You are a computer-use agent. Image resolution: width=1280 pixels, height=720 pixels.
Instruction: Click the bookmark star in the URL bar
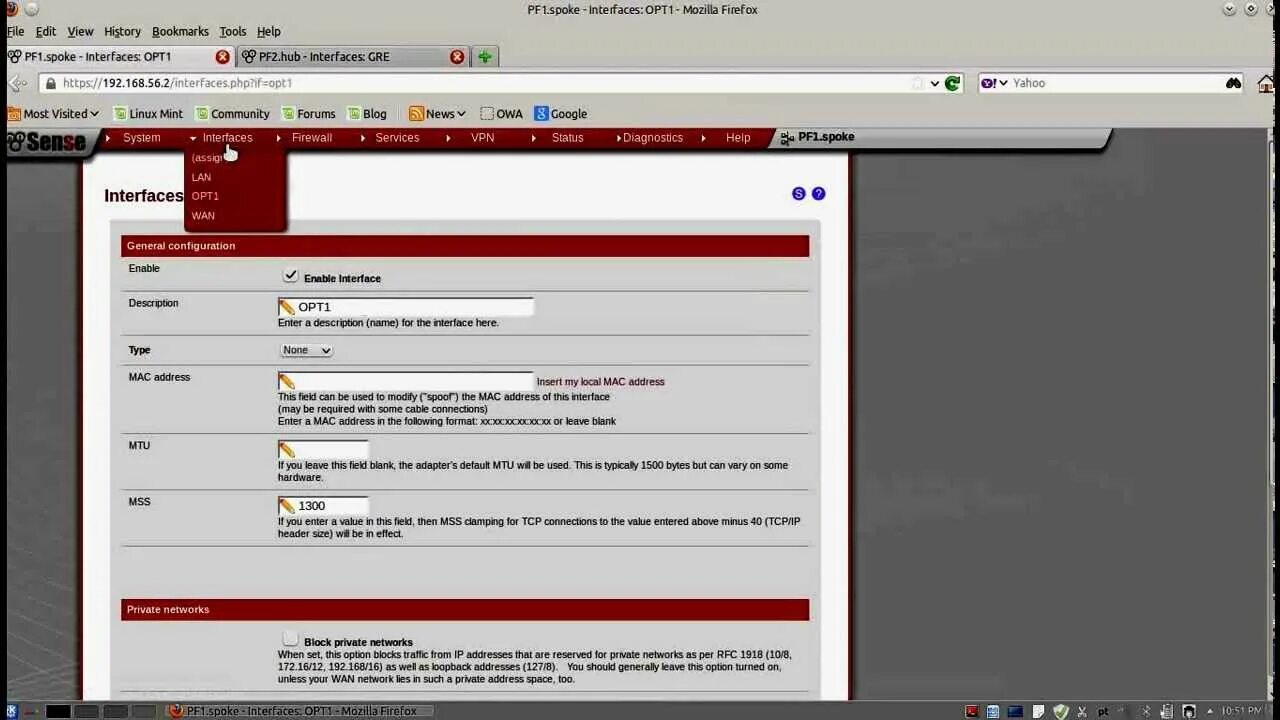[x=917, y=84]
